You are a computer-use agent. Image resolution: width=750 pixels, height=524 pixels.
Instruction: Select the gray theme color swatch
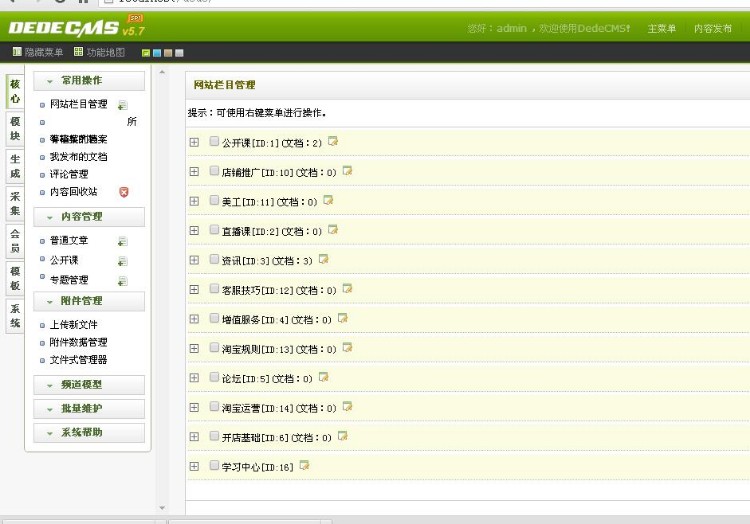179,53
